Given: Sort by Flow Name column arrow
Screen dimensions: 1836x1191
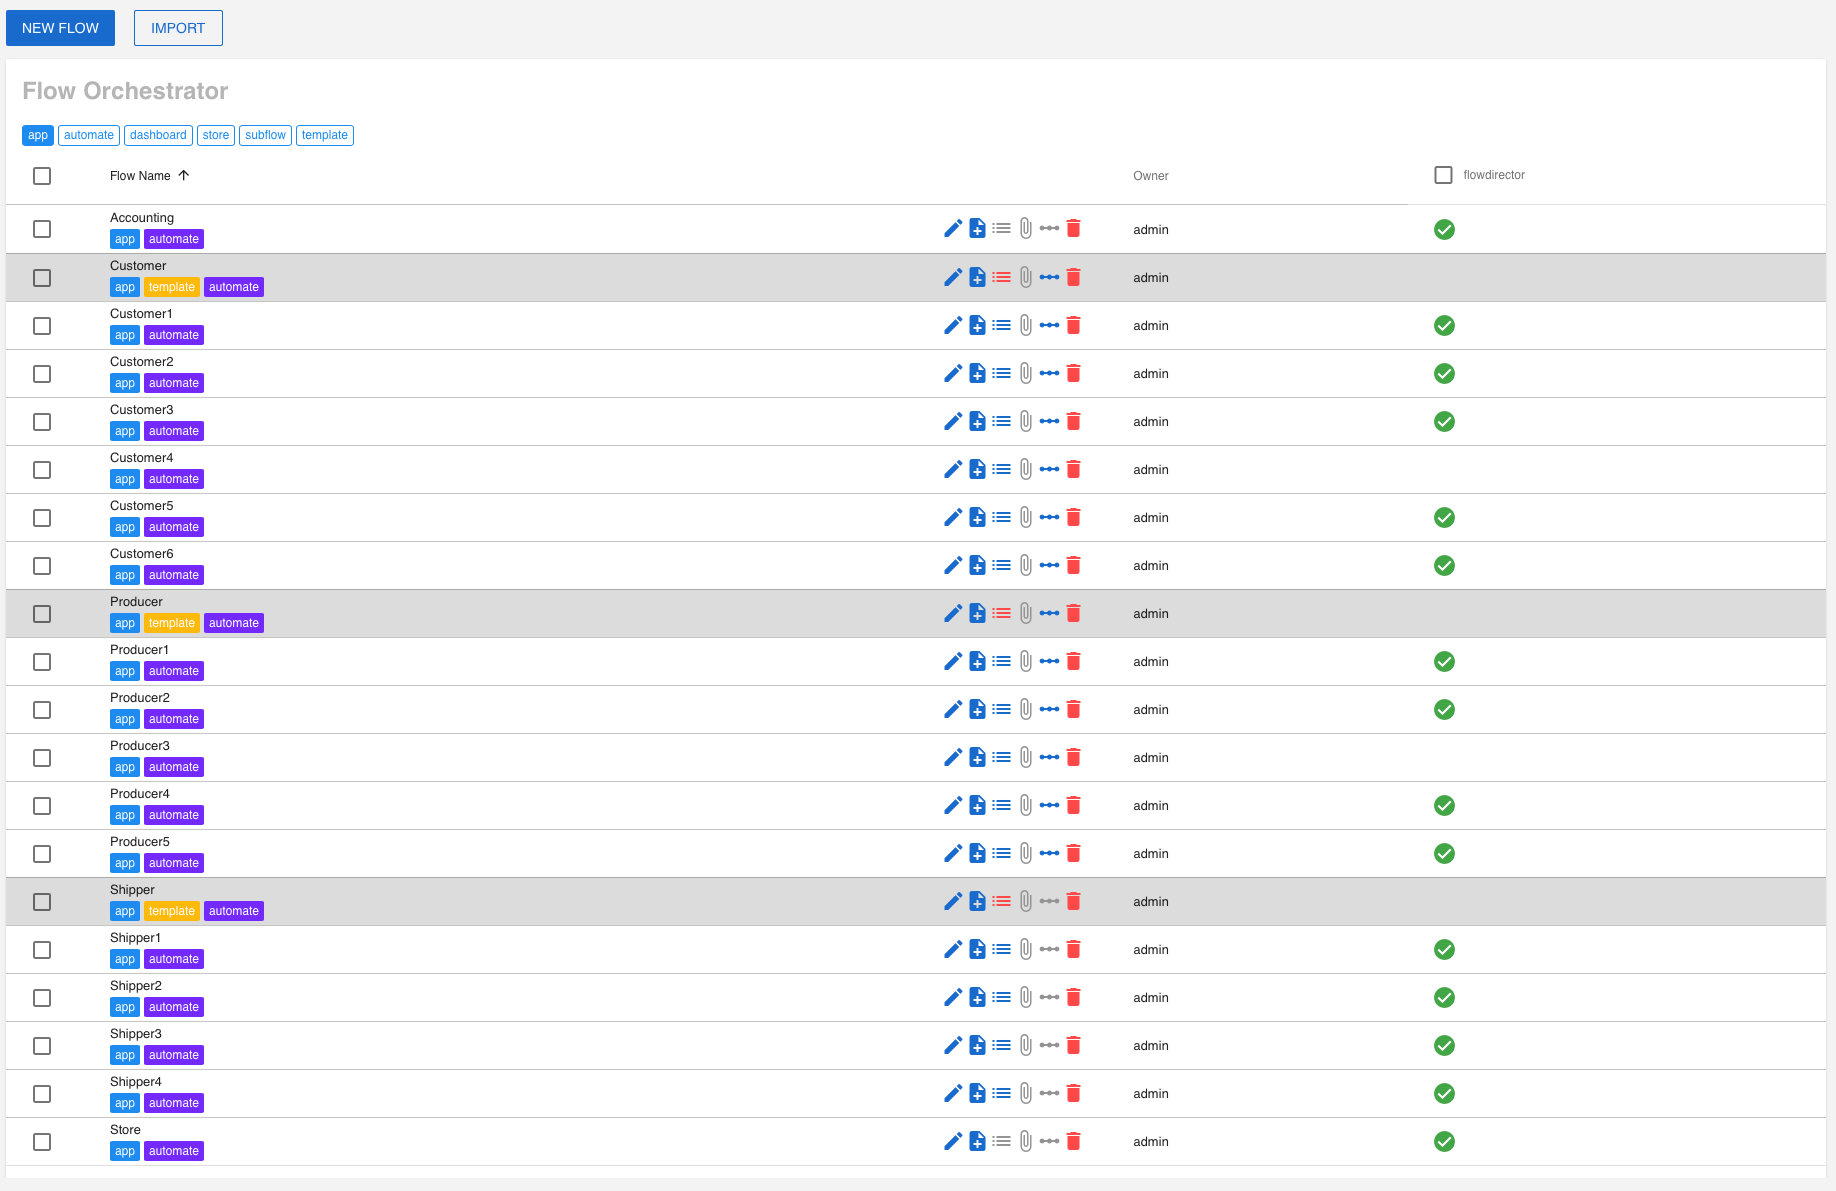Looking at the screenshot, I should pos(184,175).
